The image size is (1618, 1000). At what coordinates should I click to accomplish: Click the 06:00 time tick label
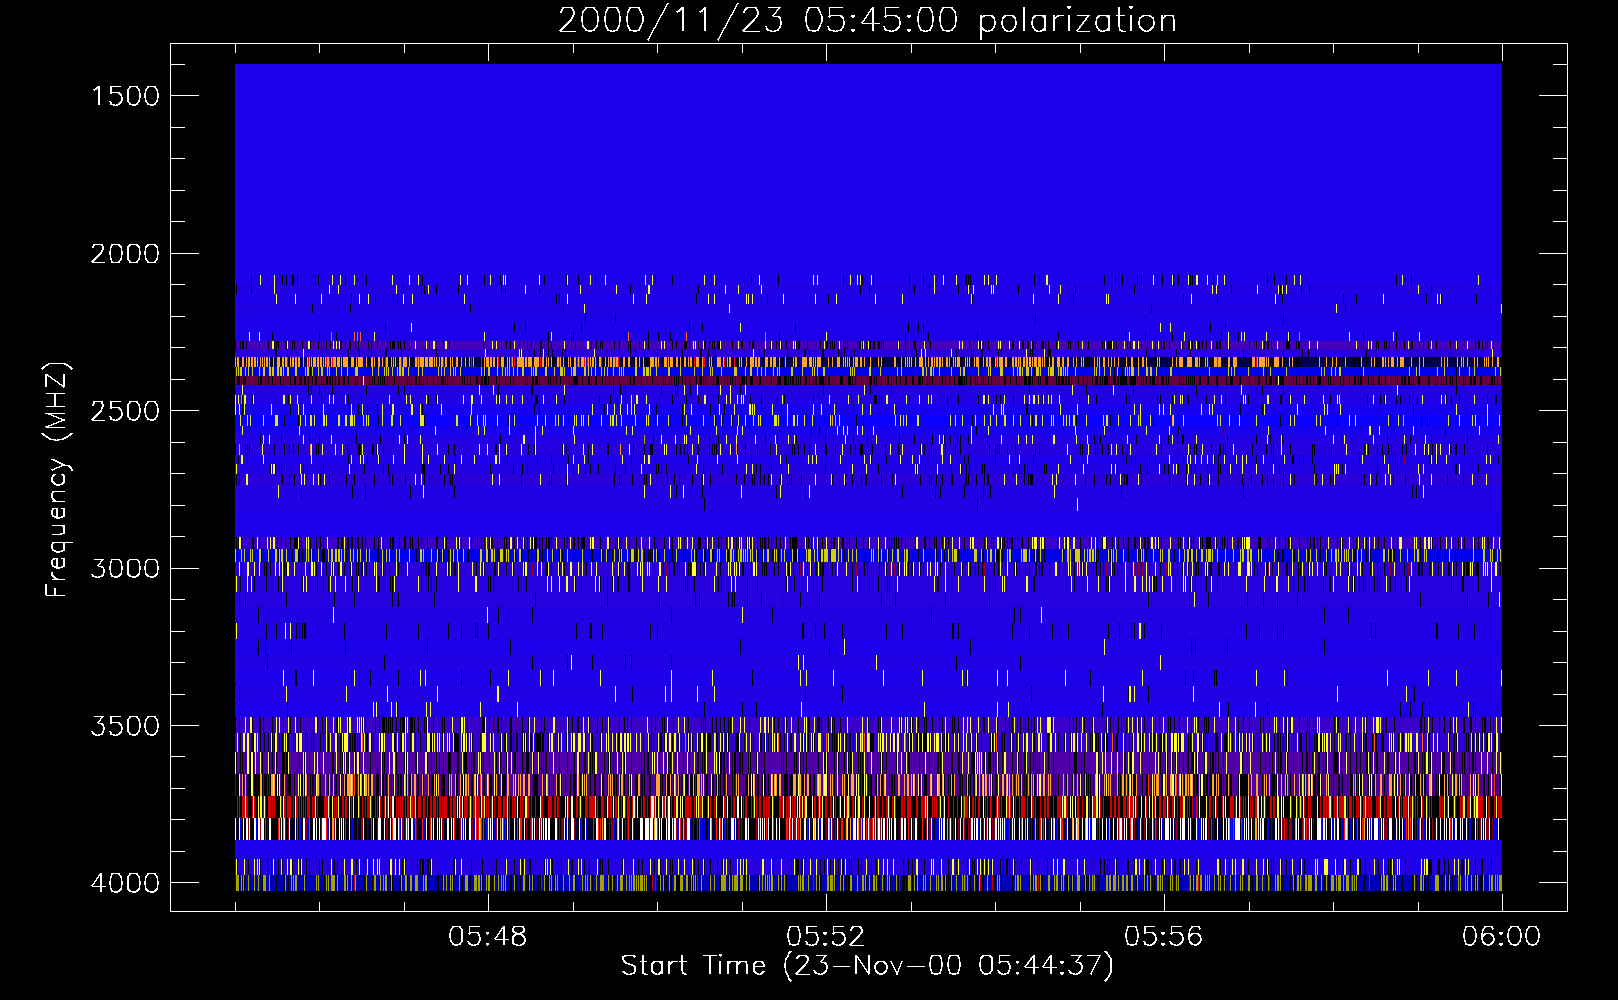[1501, 937]
